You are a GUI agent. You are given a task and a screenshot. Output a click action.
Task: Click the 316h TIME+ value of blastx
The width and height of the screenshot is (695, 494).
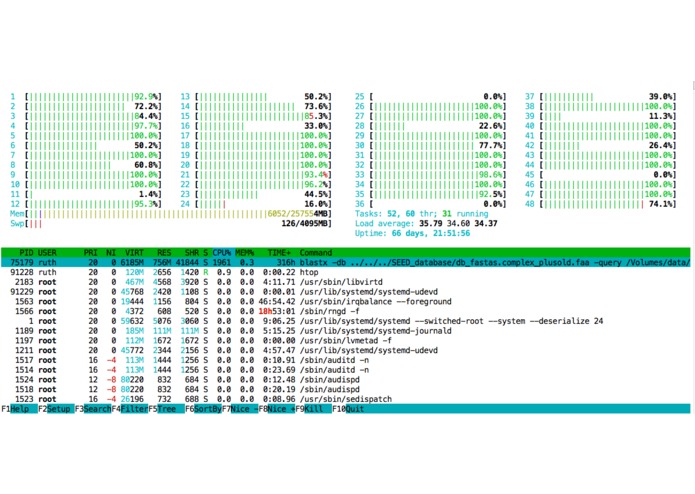click(x=286, y=262)
